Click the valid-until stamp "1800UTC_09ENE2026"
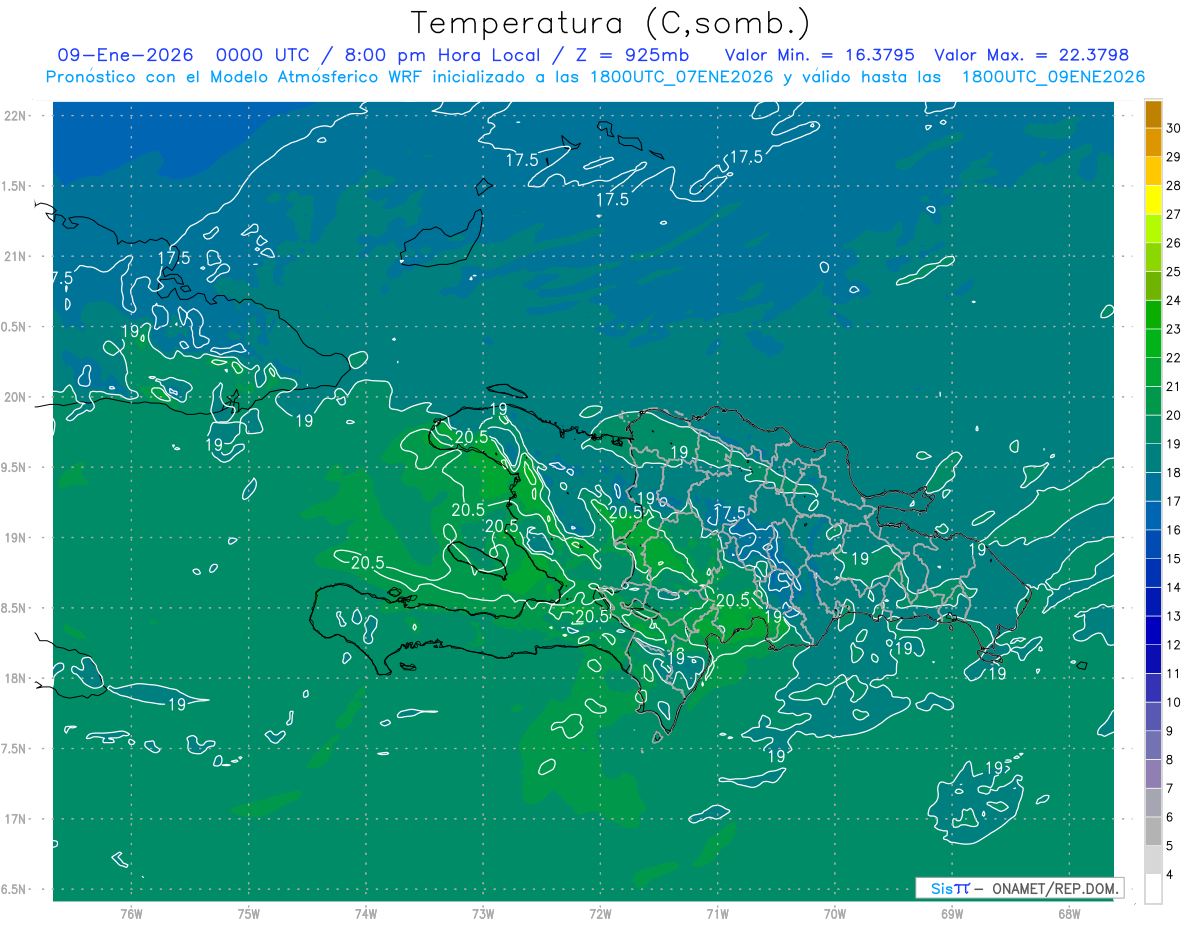Viewport: 1200px width, 927px height. coord(1053,77)
